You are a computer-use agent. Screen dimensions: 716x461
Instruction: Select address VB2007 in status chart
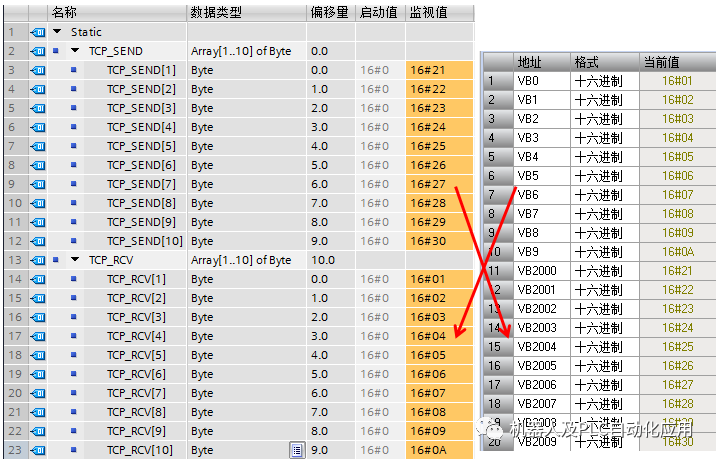coord(542,404)
